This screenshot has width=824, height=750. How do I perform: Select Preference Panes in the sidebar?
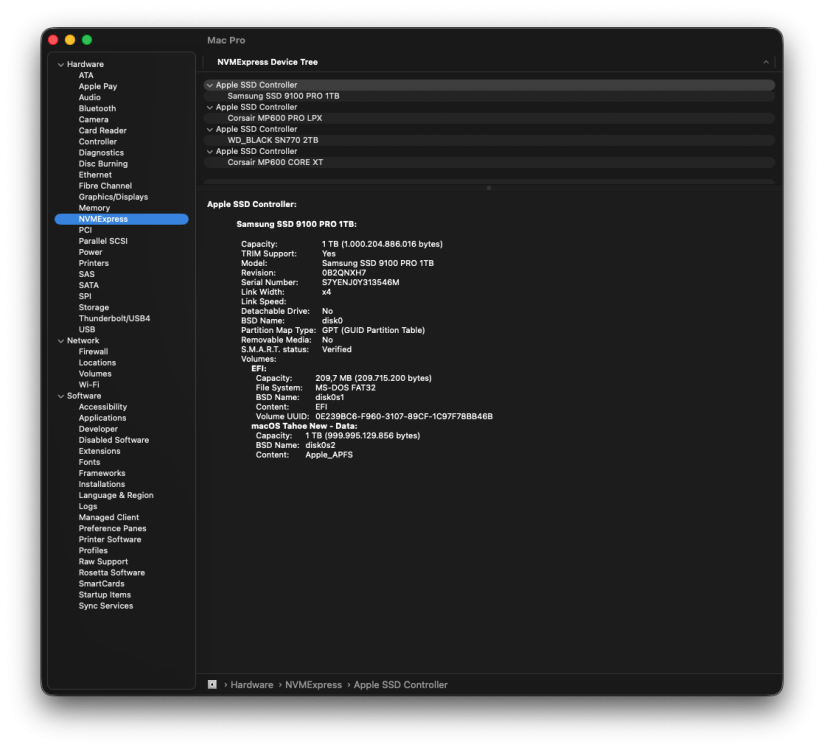[x=112, y=528]
